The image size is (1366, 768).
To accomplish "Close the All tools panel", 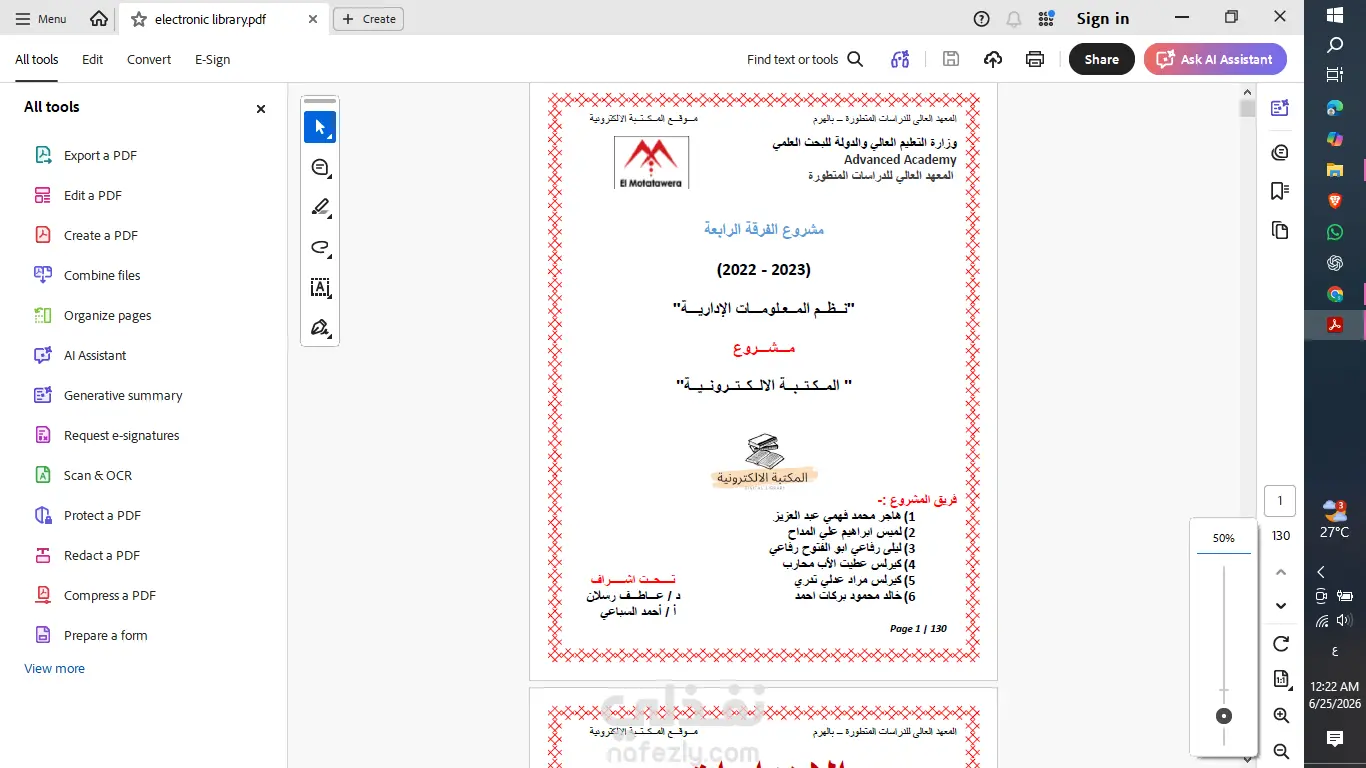I will (x=261, y=109).
